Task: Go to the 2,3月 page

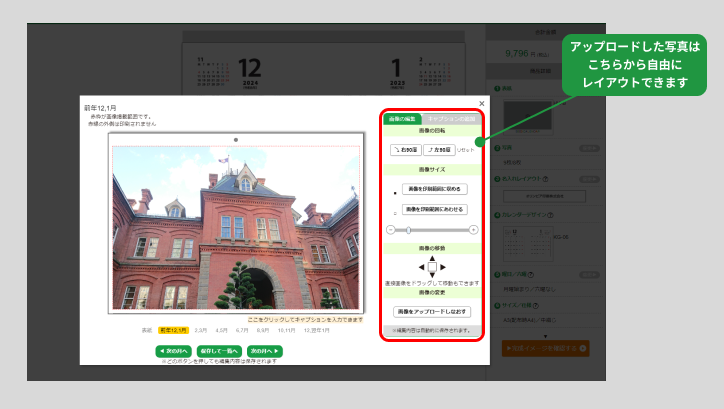Action: [201, 329]
